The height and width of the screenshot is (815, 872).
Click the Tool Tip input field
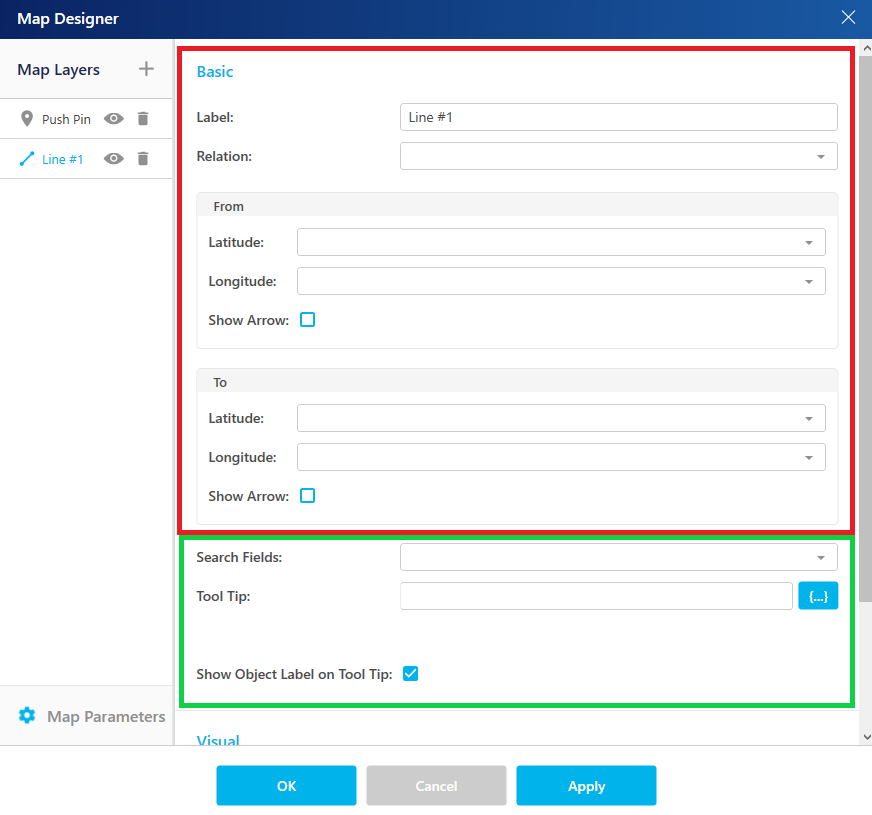click(x=596, y=596)
